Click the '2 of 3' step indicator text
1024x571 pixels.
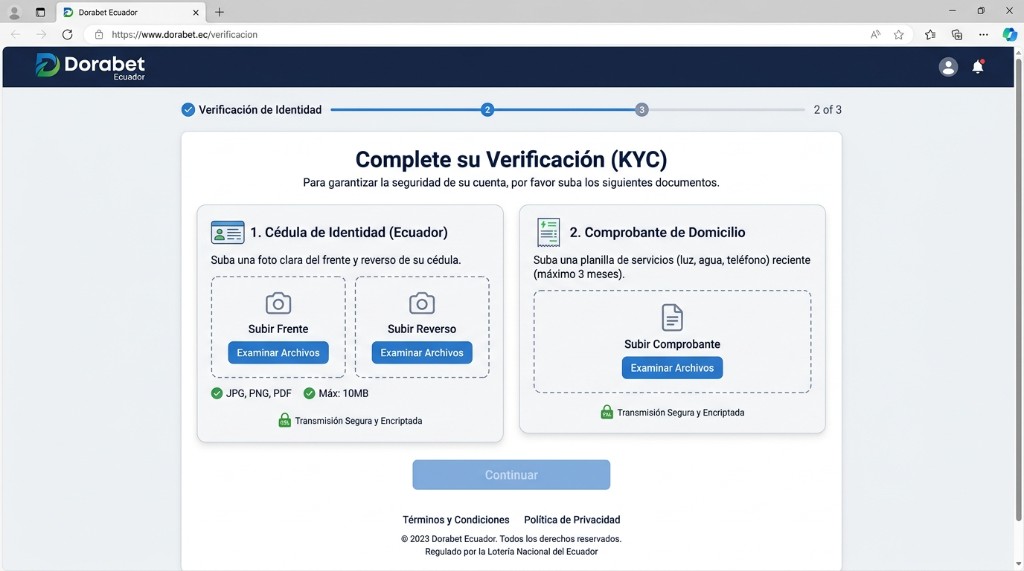tap(827, 110)
